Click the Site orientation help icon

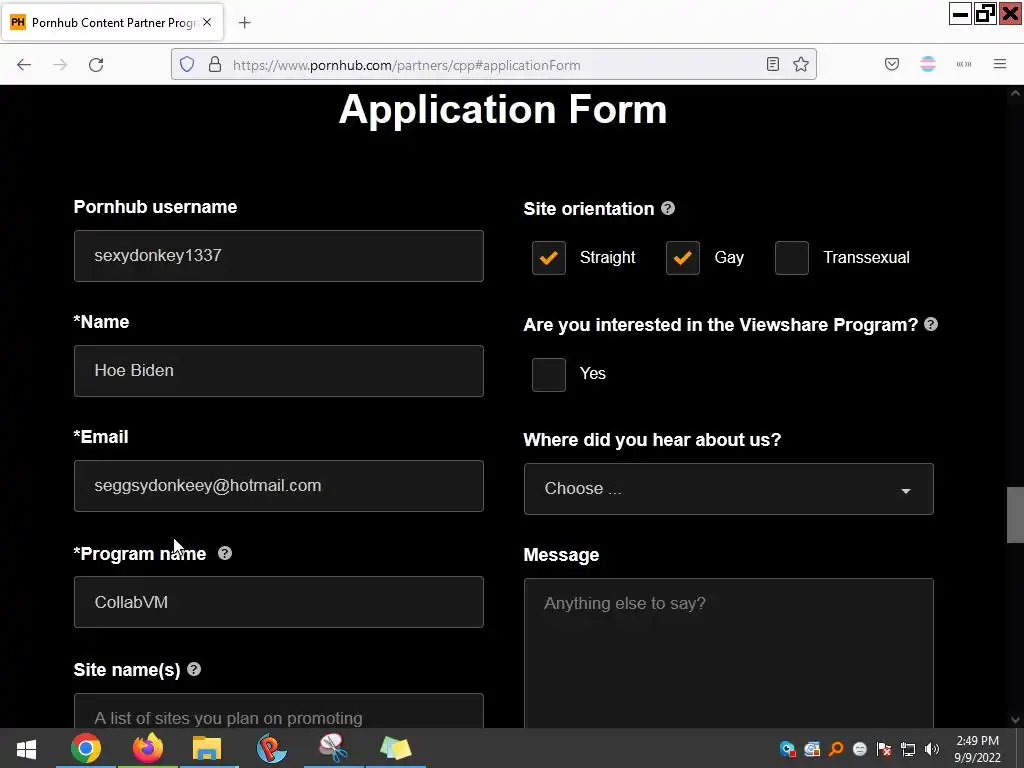[667, 208]
